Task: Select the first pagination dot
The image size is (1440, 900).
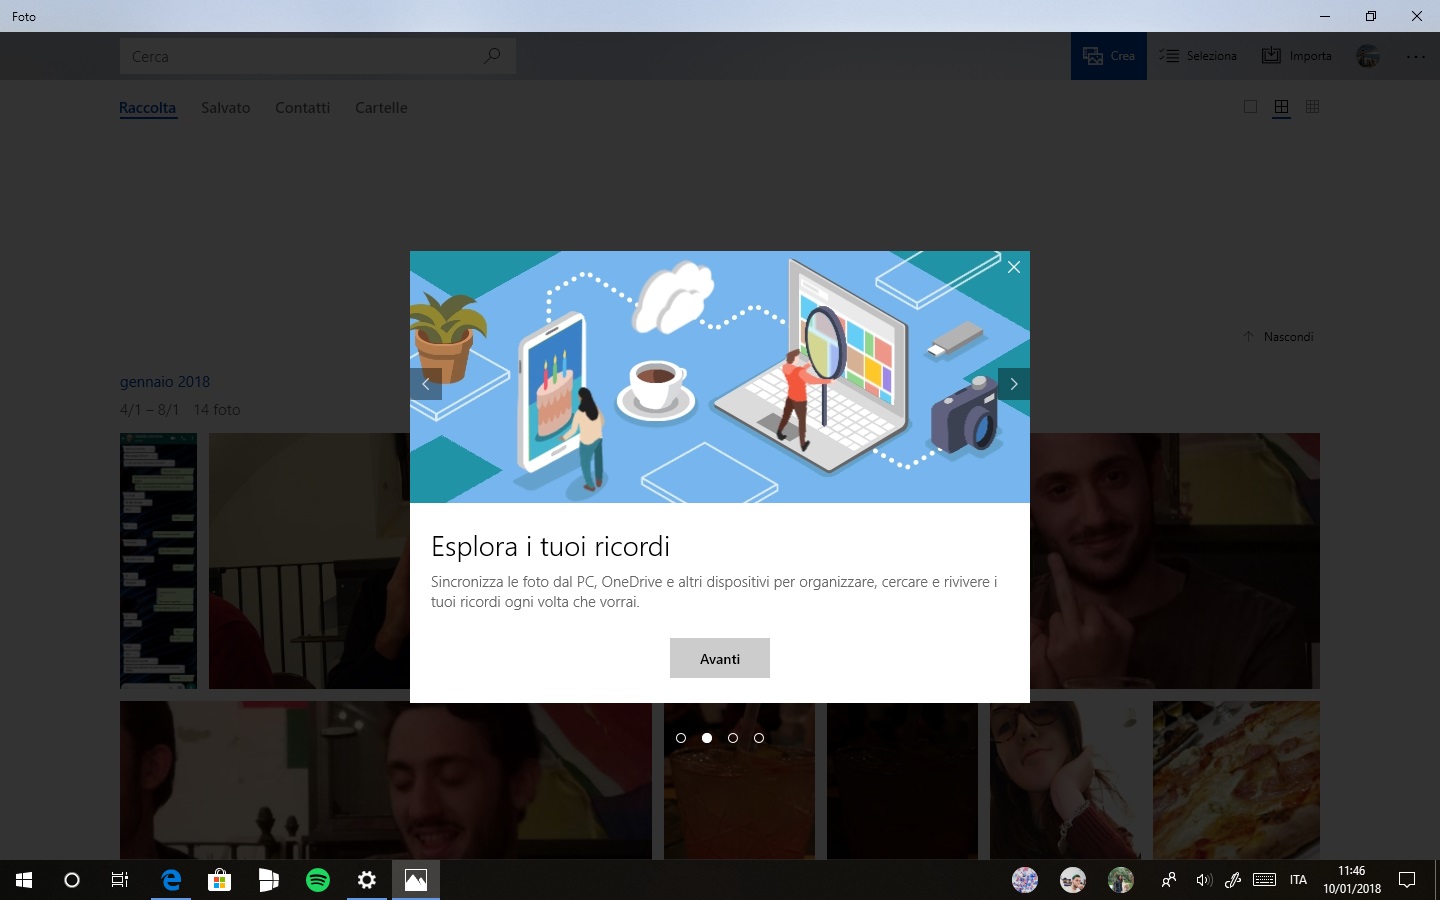Action: (x=681, y=738)
